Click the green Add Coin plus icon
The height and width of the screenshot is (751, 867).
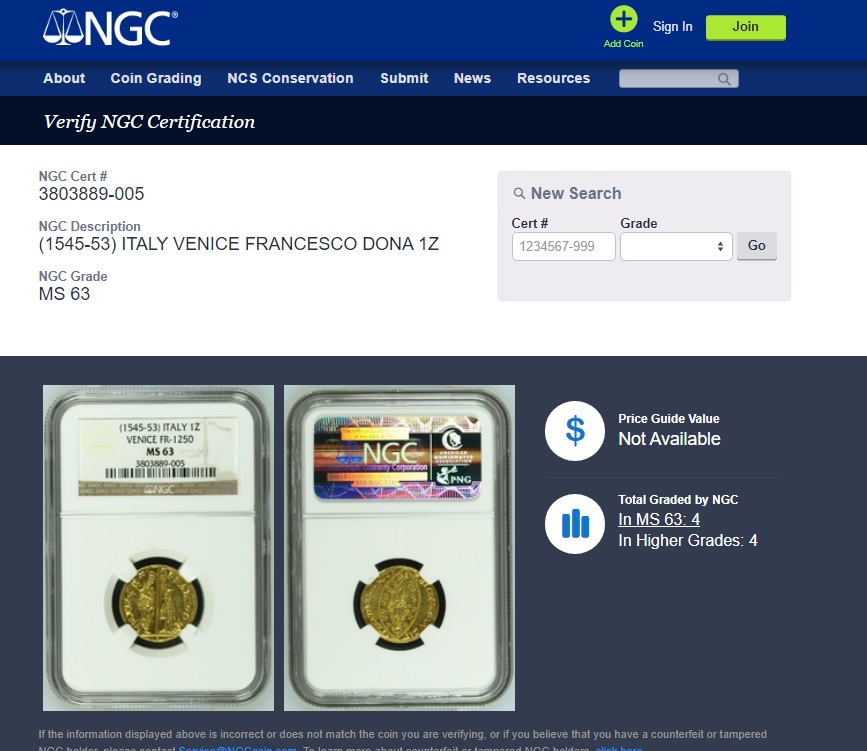point(623,19)
